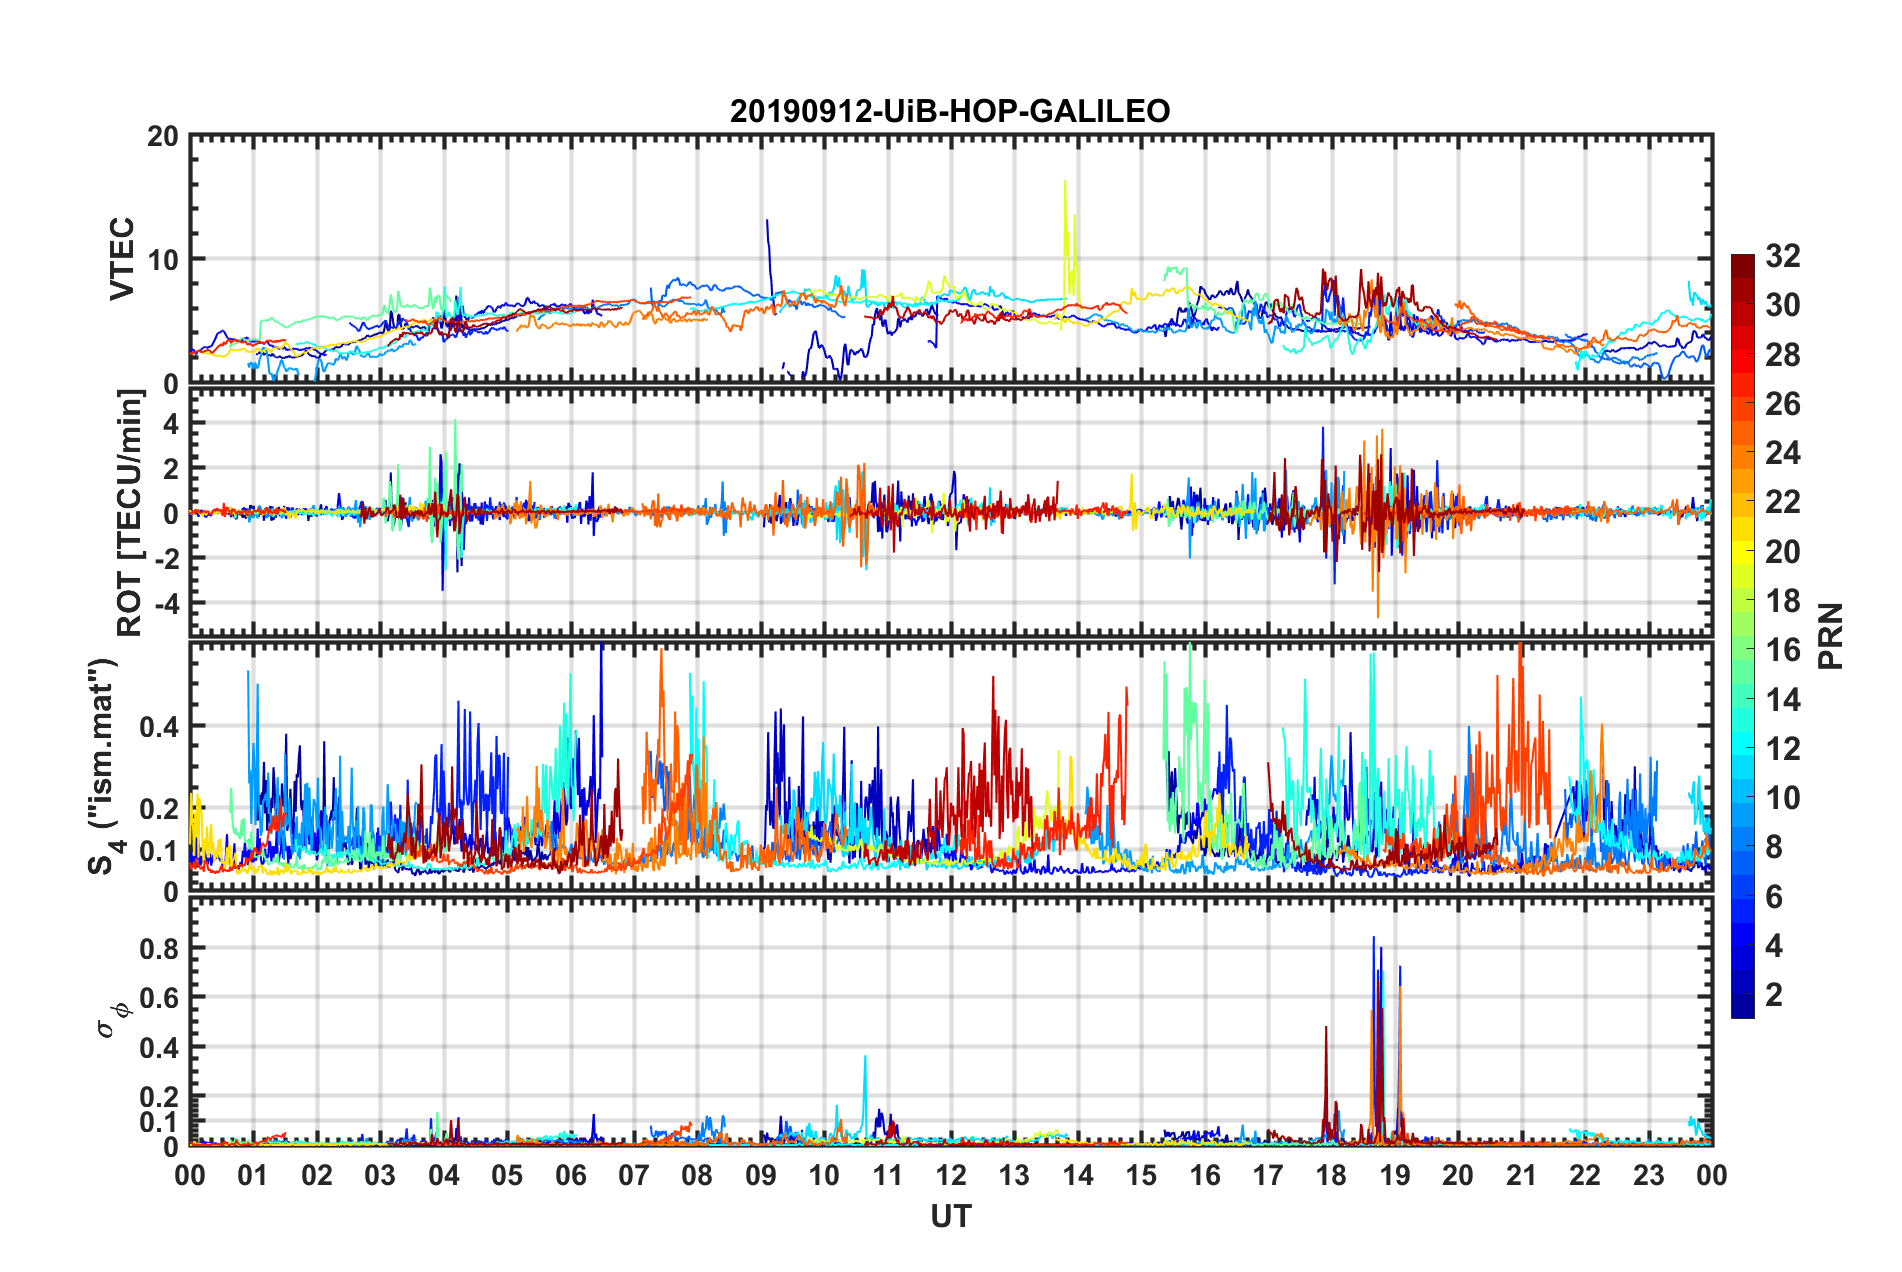The image size is (1902, 1272).
Task: Select colorbar tick label 32
Action: [1782, 256]
